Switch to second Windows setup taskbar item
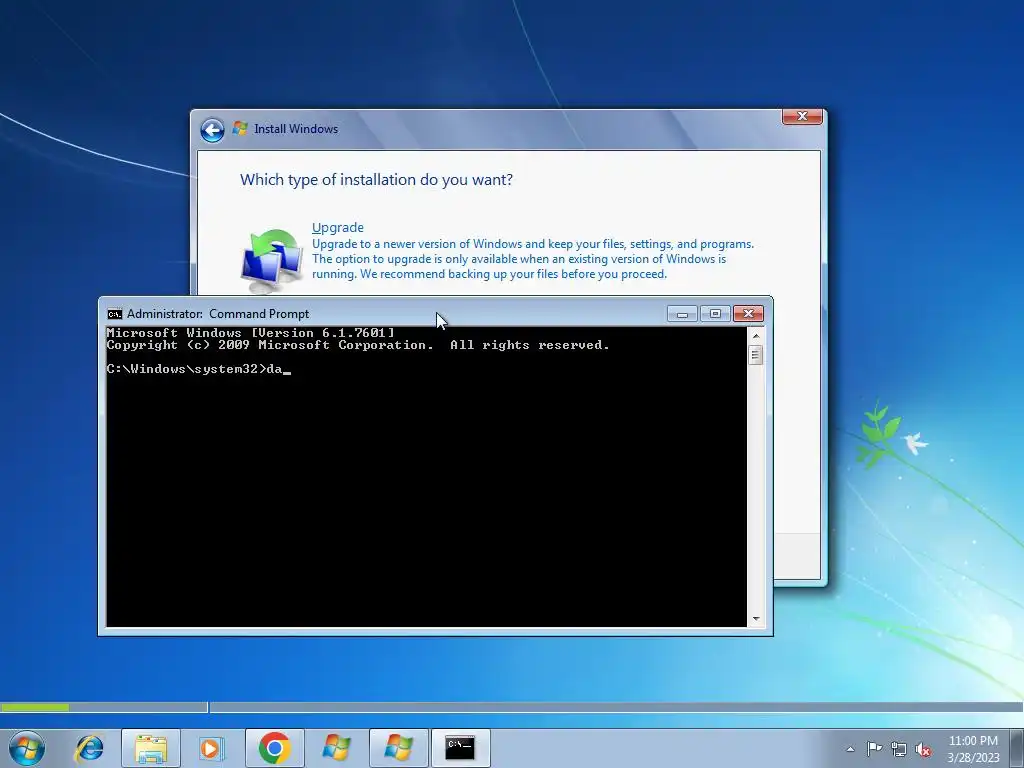 [x=398, y=748]
